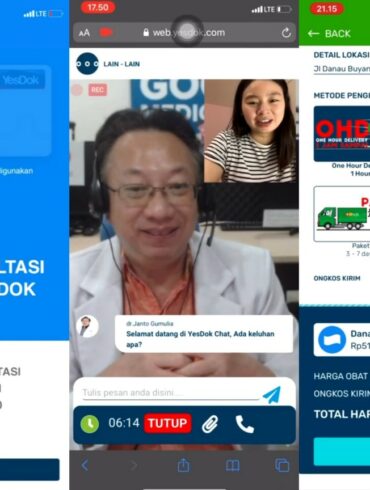
Task: Open the web.yesdok.com address field
Action: point(184,33)
